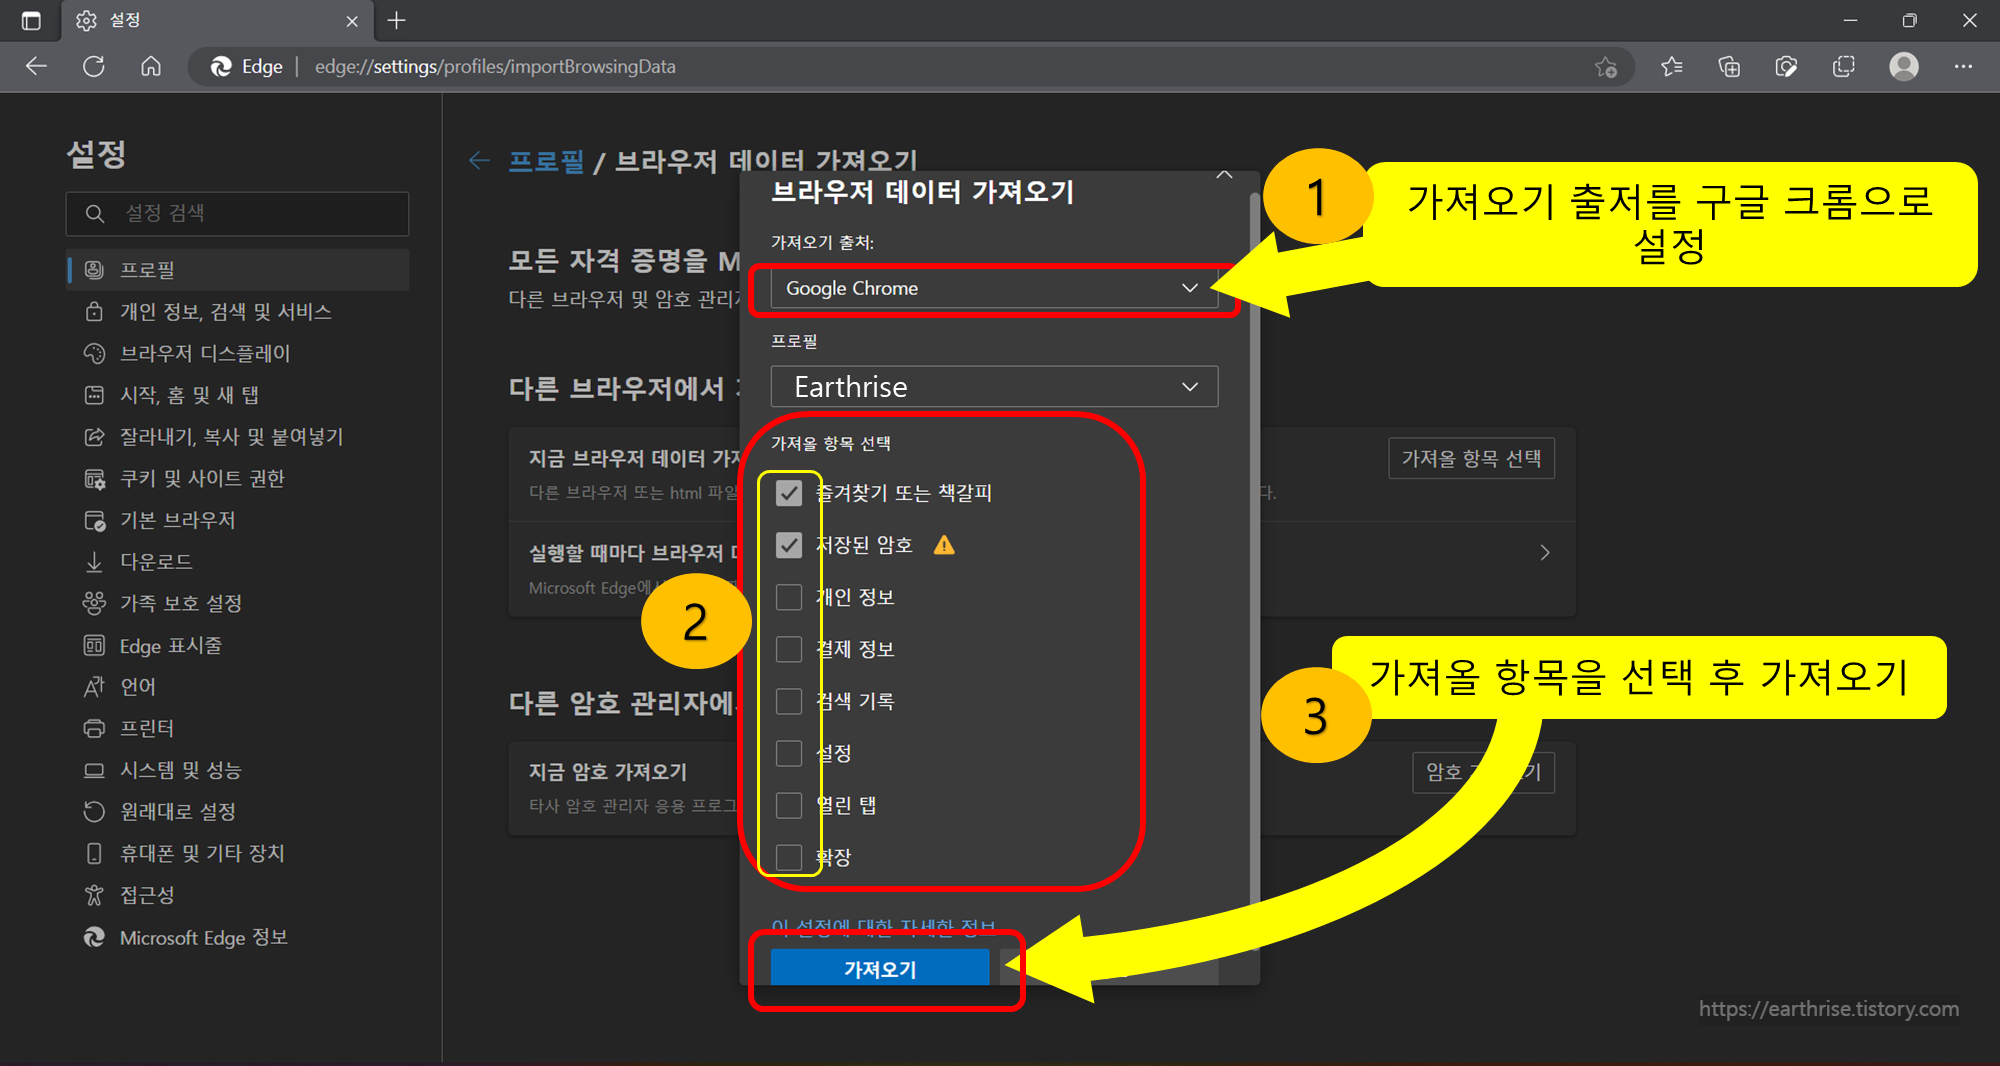This screenshot has width=2000, height=1066.
Task: Click in the 설정 검색 field
Action: [238, 213]
